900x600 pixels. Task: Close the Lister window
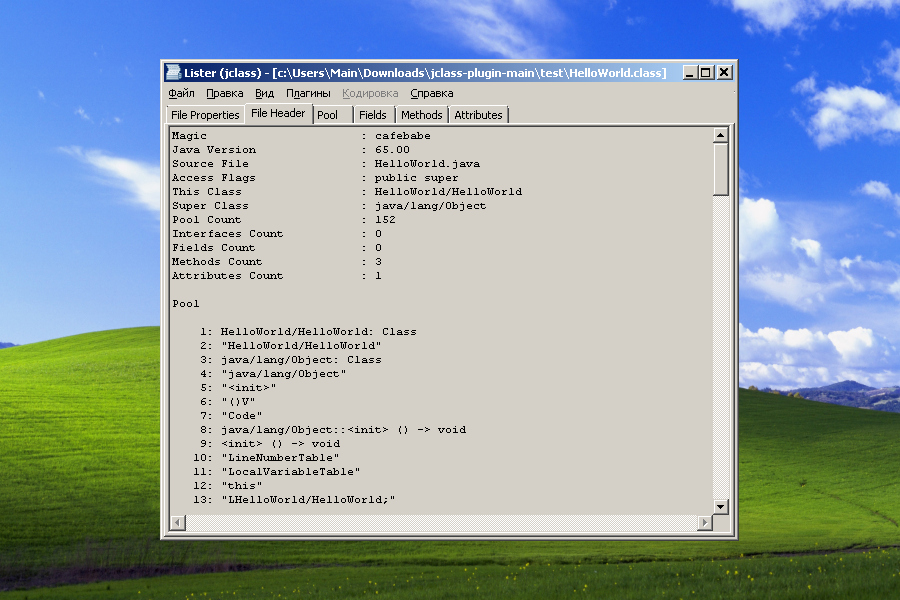click(724, 72)
